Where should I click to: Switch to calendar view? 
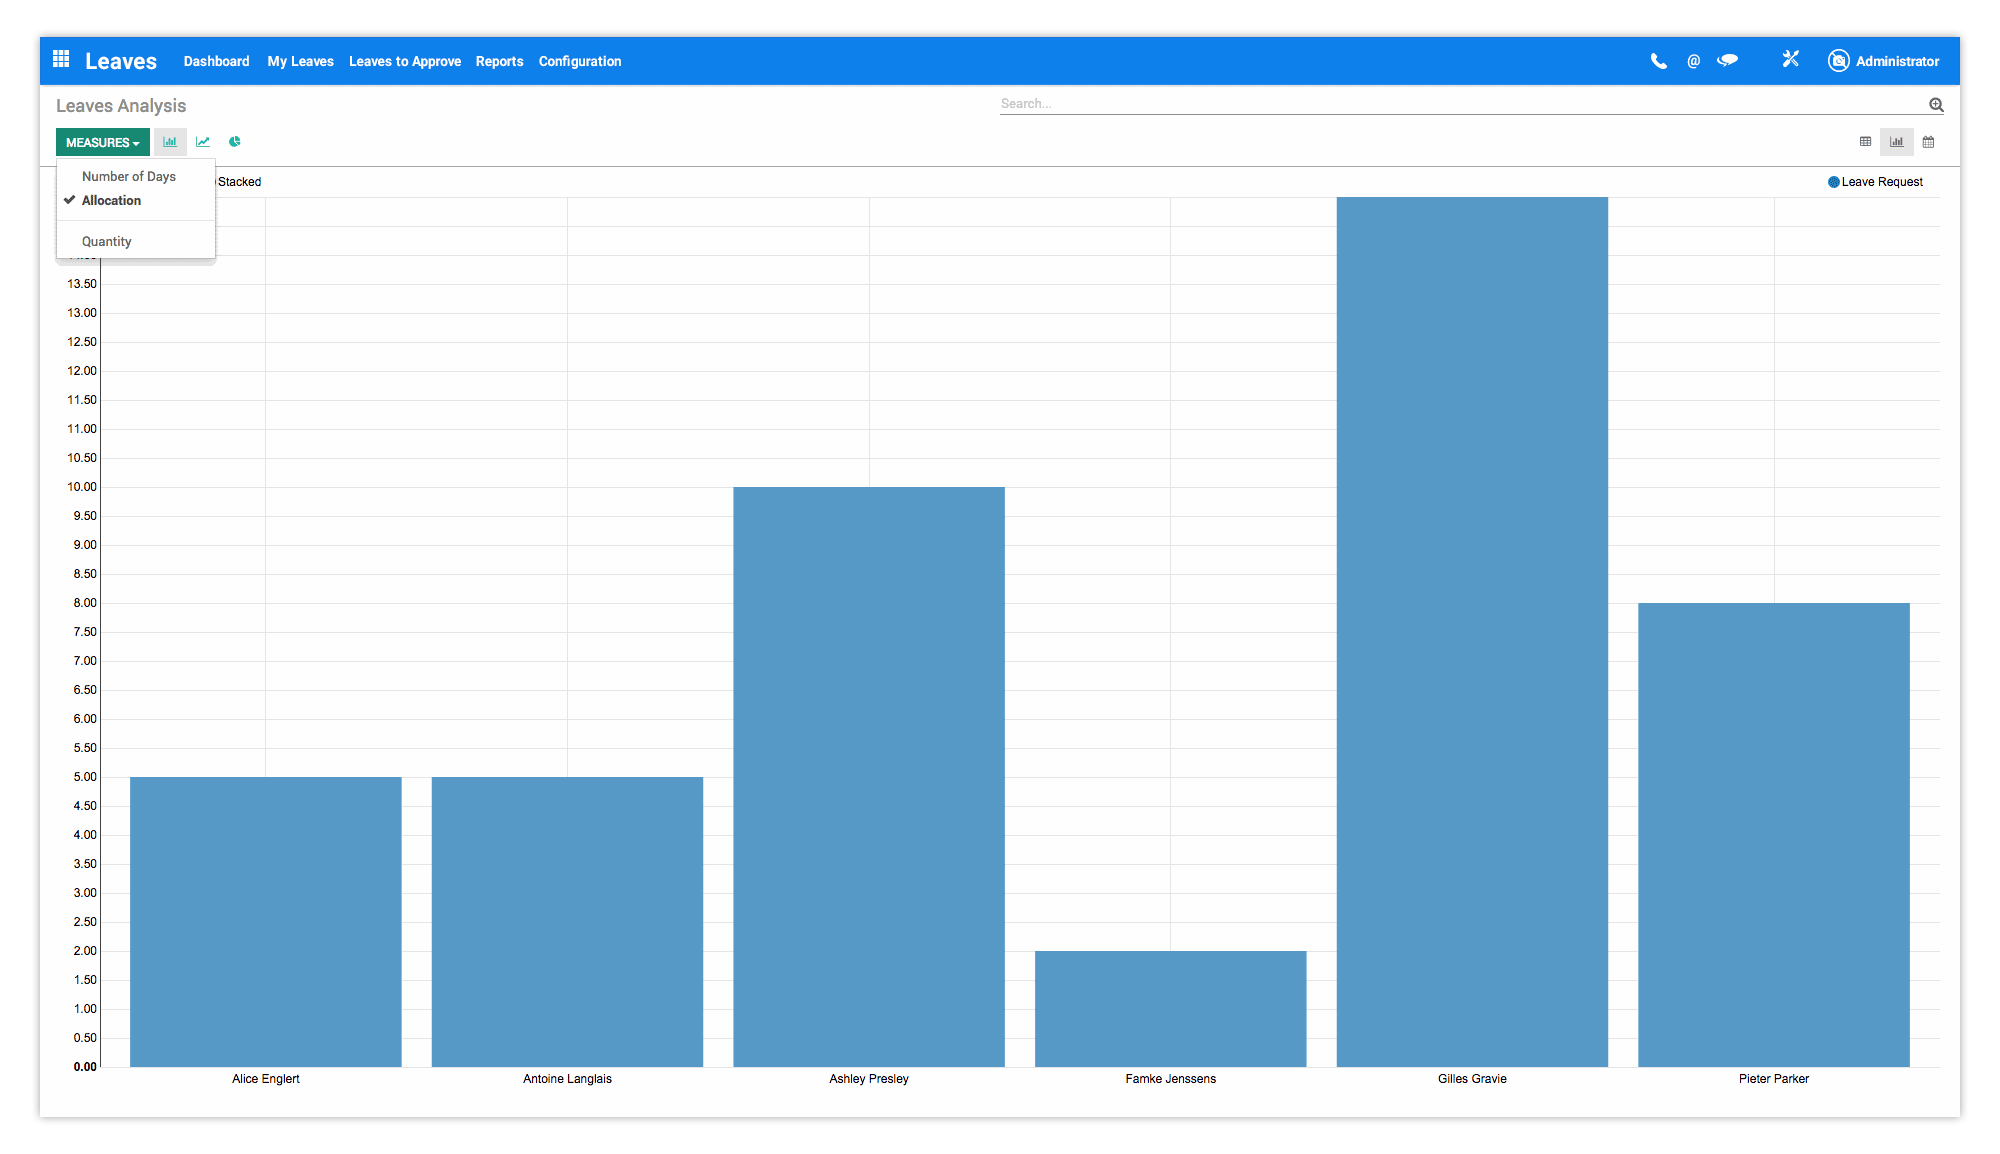tap(1928, 142)
